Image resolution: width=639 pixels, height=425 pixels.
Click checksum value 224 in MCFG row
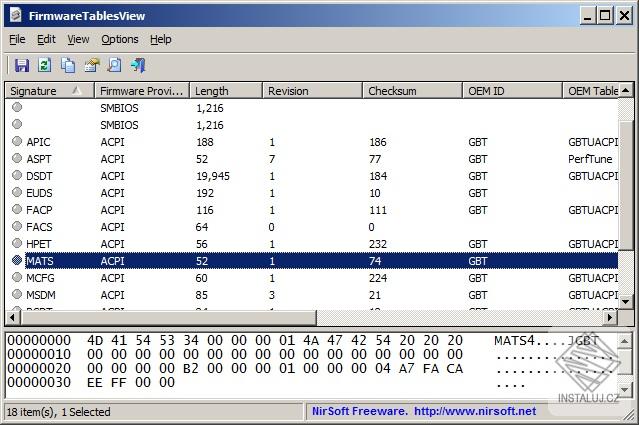click(x=378, y=278)
